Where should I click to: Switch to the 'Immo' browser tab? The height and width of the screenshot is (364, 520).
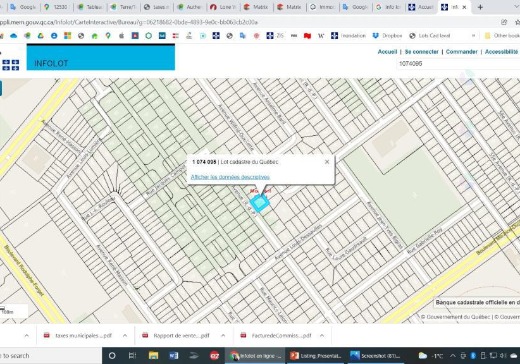point(322,7)
